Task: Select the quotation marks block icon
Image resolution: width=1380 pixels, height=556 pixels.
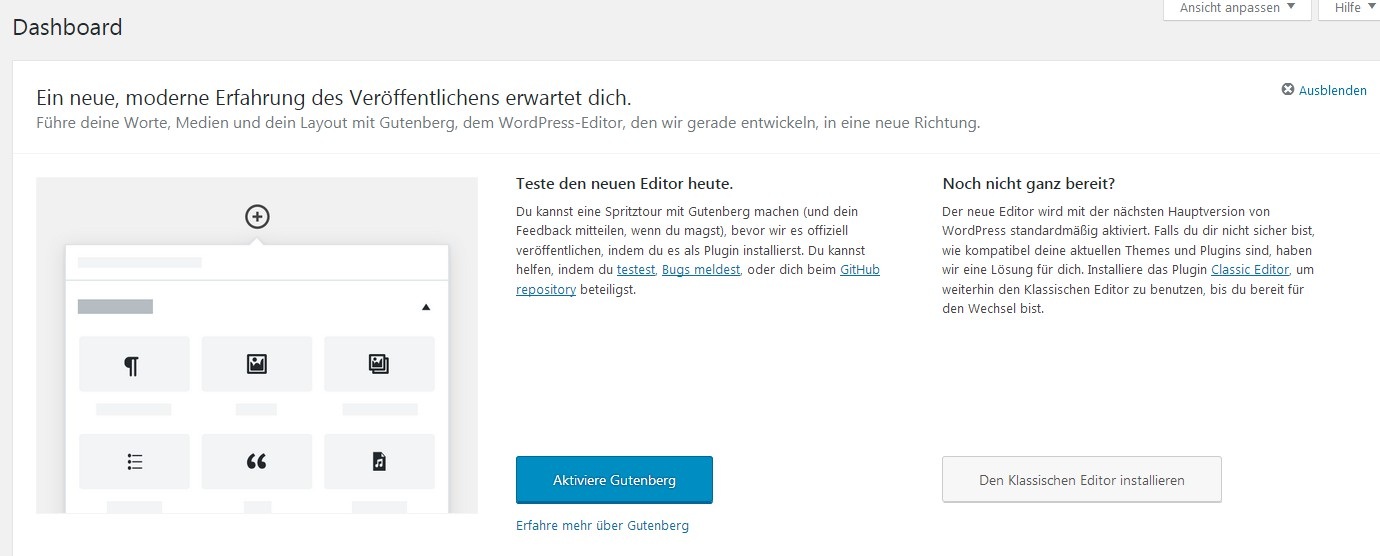Action: (257, 461)
